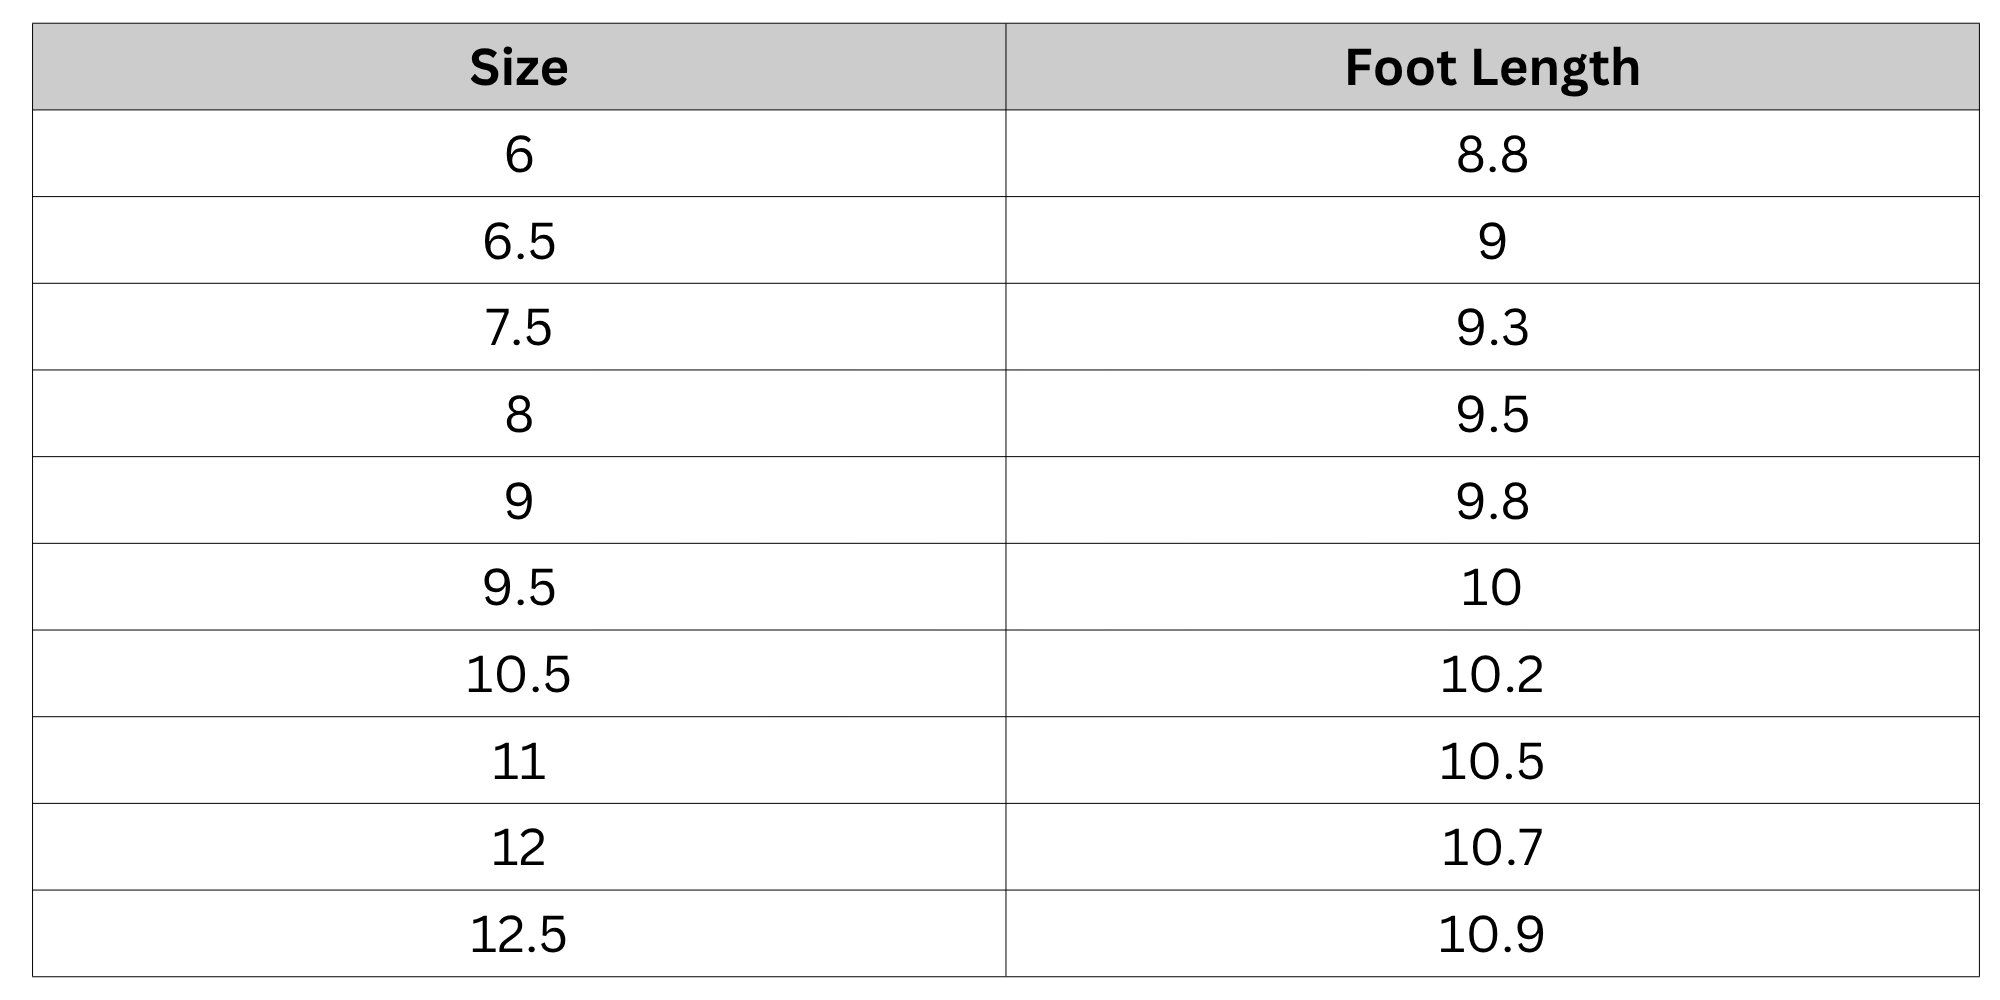Image resolution: width=2000 pixels, height=1000 pixels.
Task: Click the foot length 9.8 cell
Action: (x=1492, y=500)
